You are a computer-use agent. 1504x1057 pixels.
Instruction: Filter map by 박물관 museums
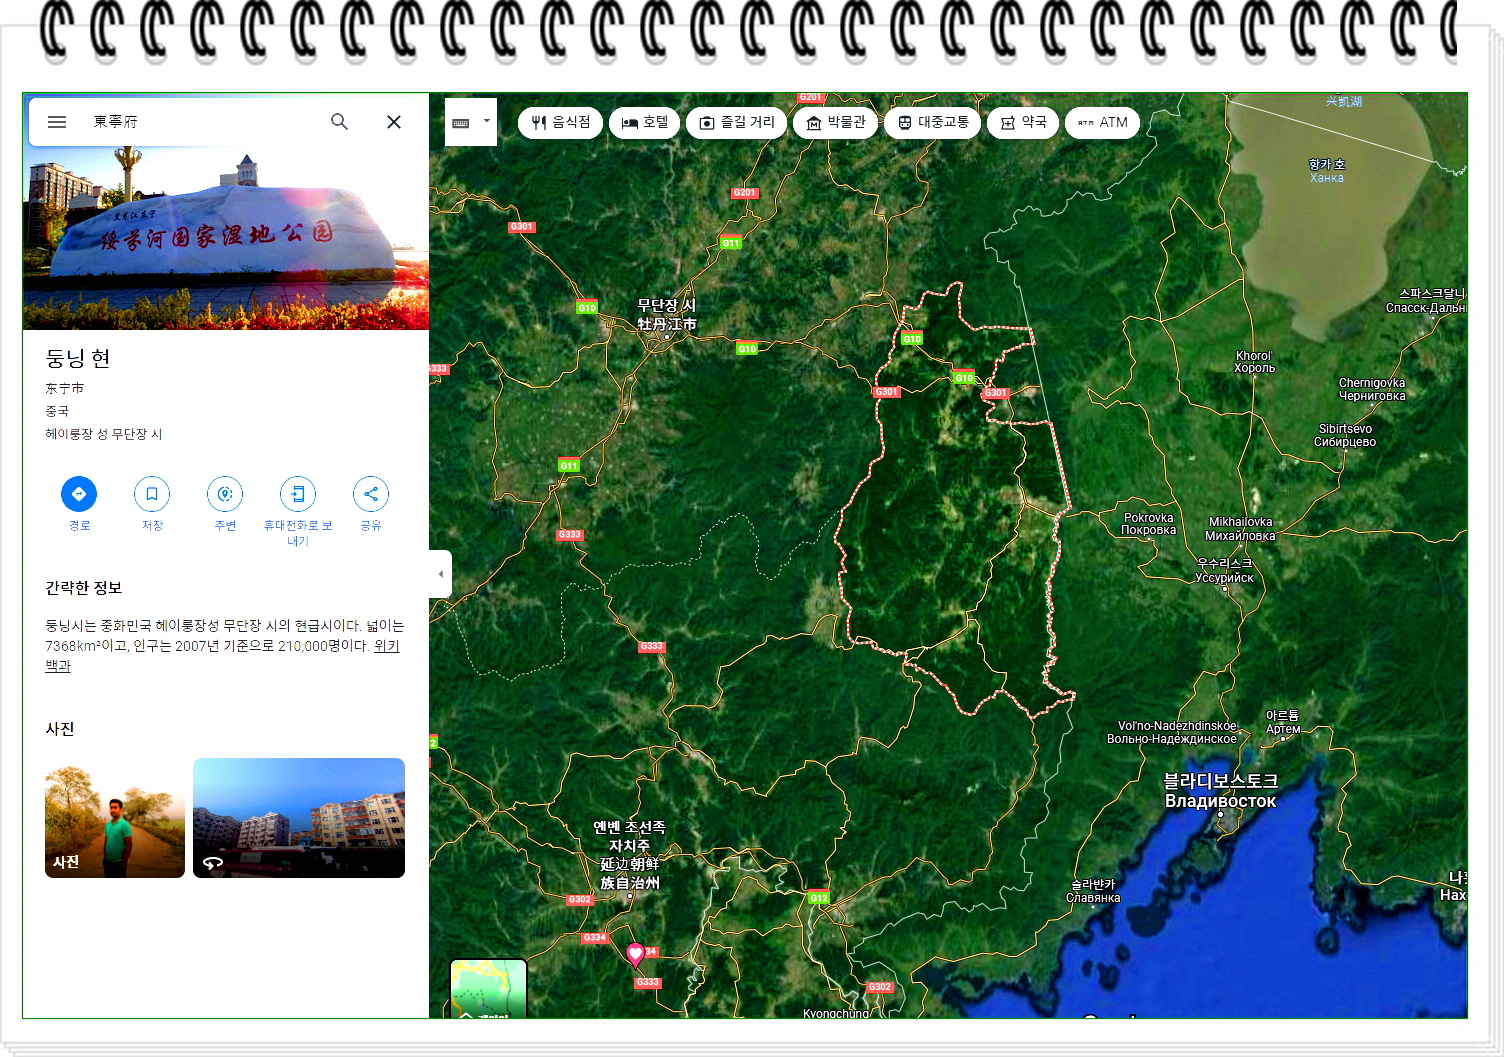835,123
